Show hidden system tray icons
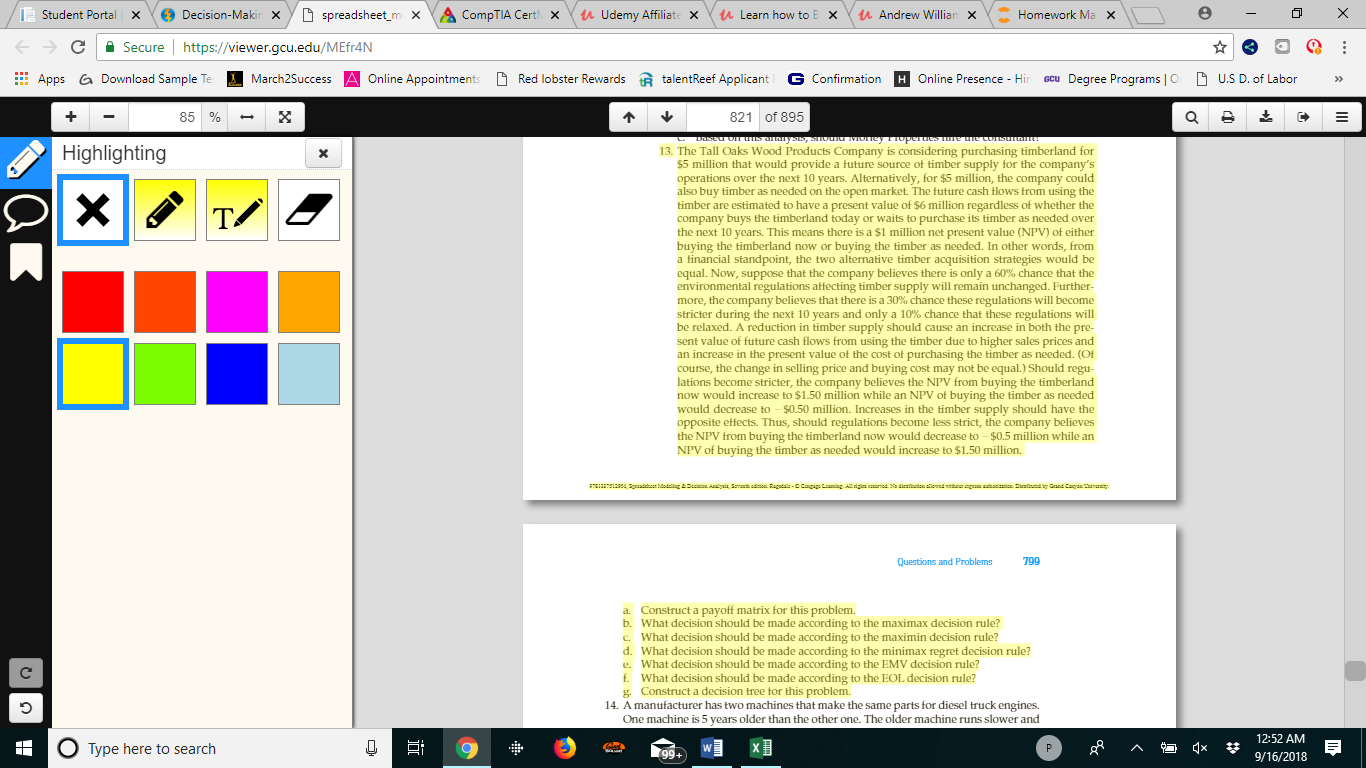Viewport: 1366px width, 768px height. tap(1136, 748)
